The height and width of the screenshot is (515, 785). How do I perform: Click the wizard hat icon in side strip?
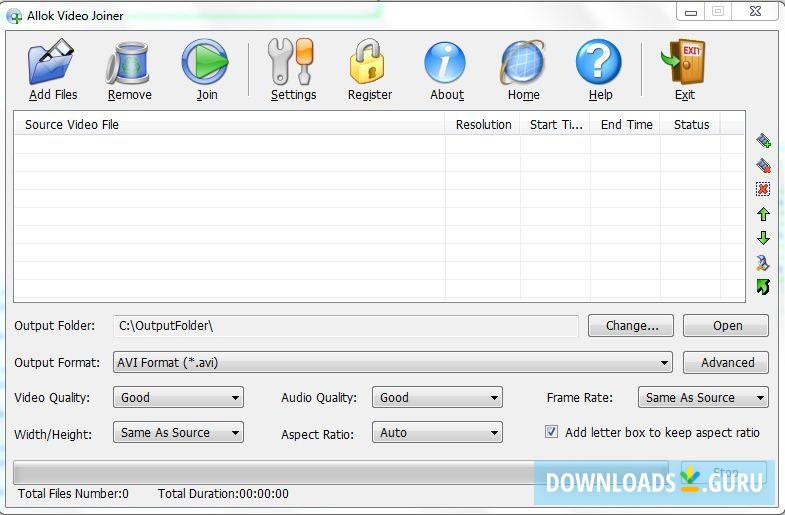tap(763, 262)
